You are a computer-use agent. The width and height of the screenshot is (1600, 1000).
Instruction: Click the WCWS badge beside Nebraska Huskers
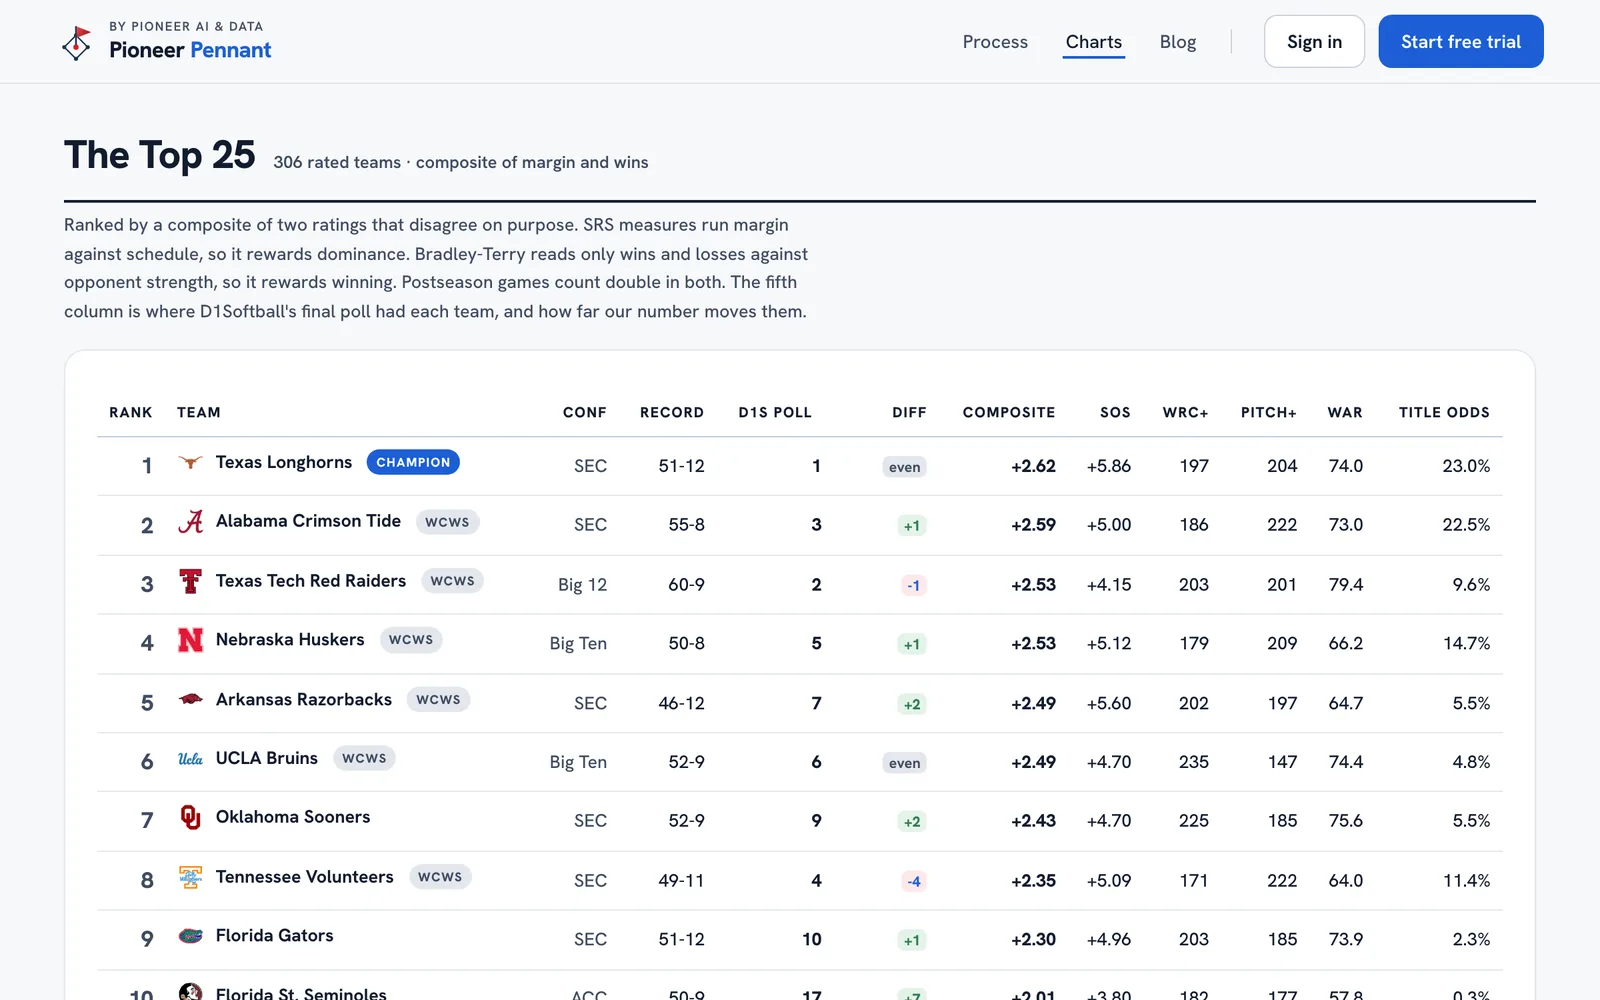(411, 640)
